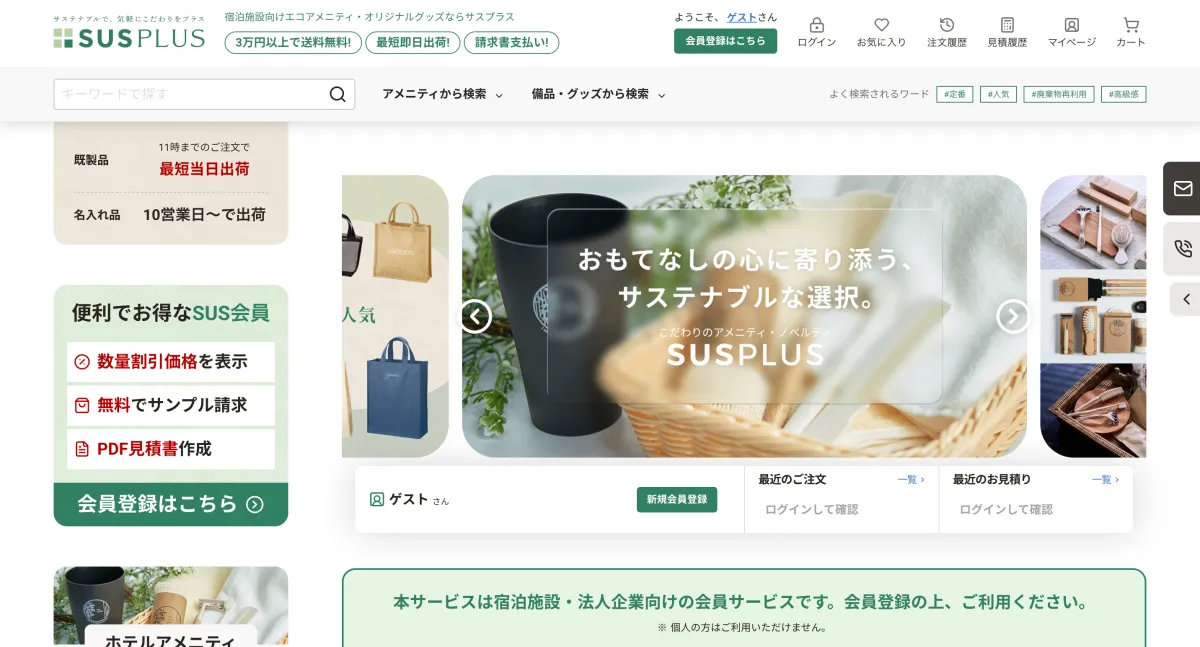Show previous carousel slide
The width and height of the screenshot is (1200, 647).
475,317
